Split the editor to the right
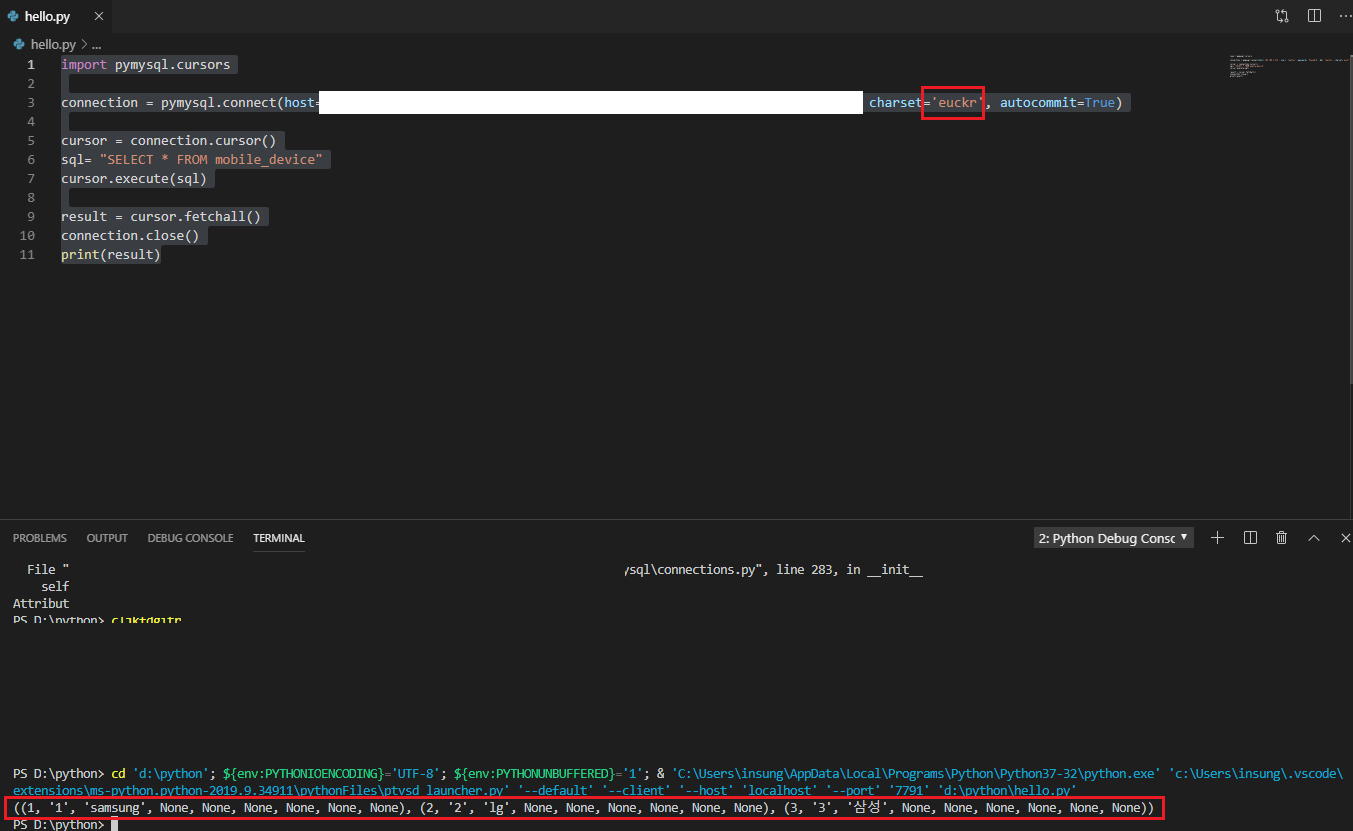This screenshot has height=831, width=1353. [1314, 16]
